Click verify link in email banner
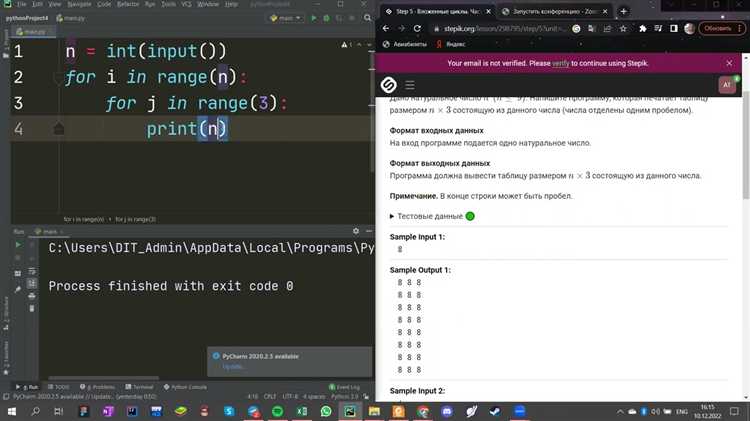The width and height of the screenshot is (750, 421). click(x=561, y=63)
